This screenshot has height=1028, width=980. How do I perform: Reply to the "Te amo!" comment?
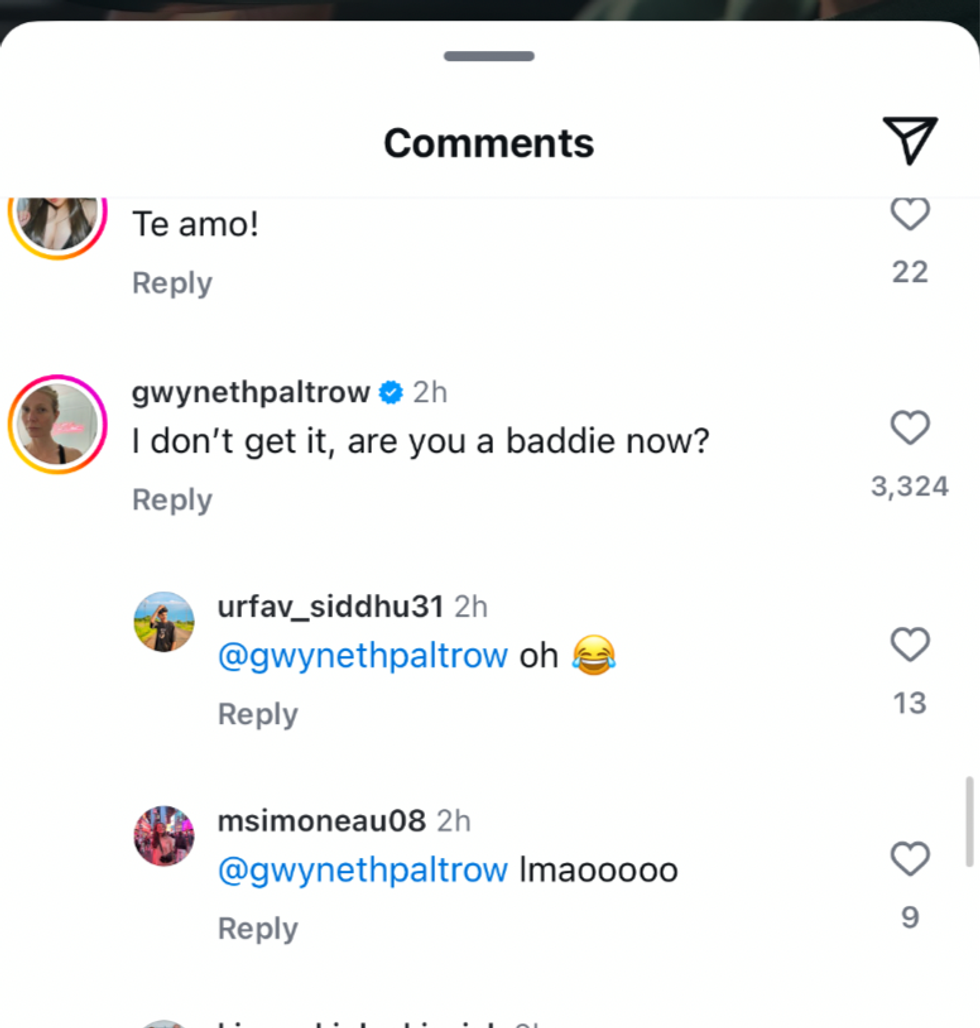coord(172,283)
